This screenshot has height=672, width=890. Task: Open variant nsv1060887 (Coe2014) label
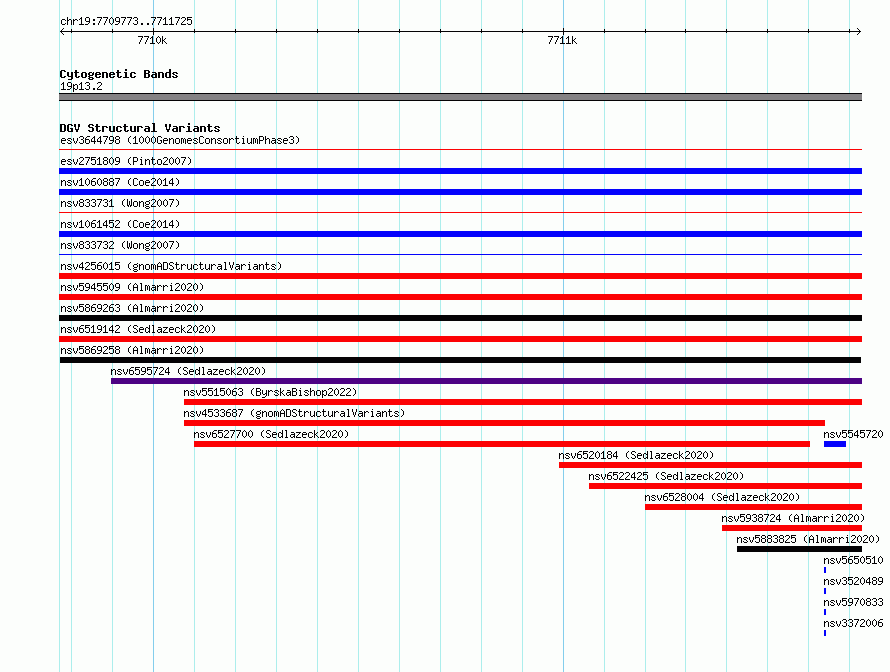click(120, 182)
